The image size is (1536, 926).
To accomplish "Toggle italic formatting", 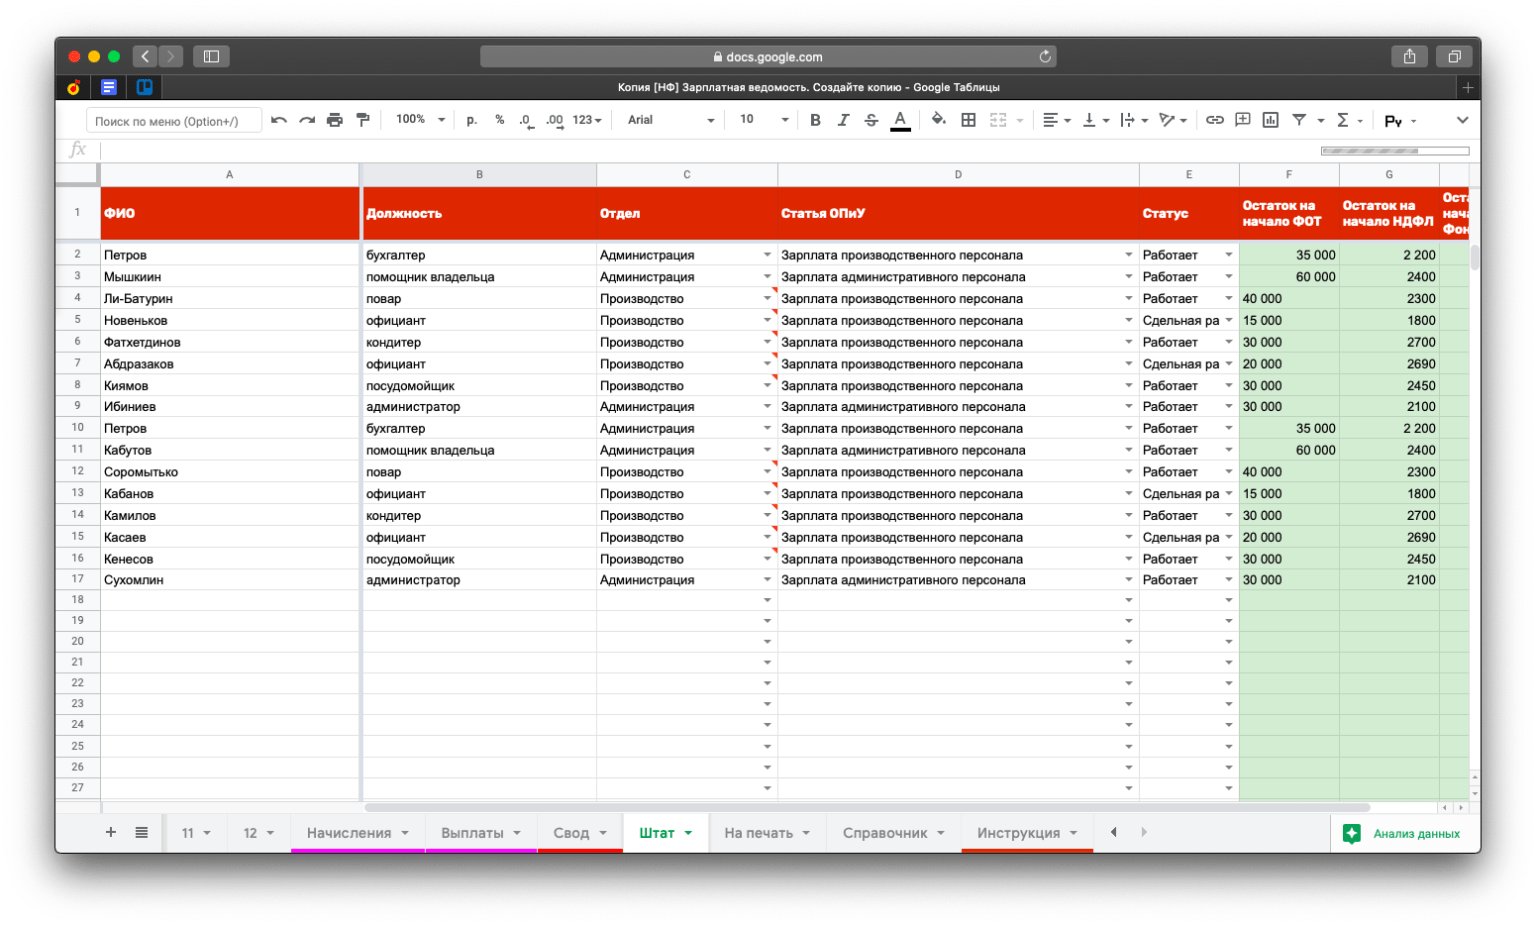I will click(x=843, y=120).
